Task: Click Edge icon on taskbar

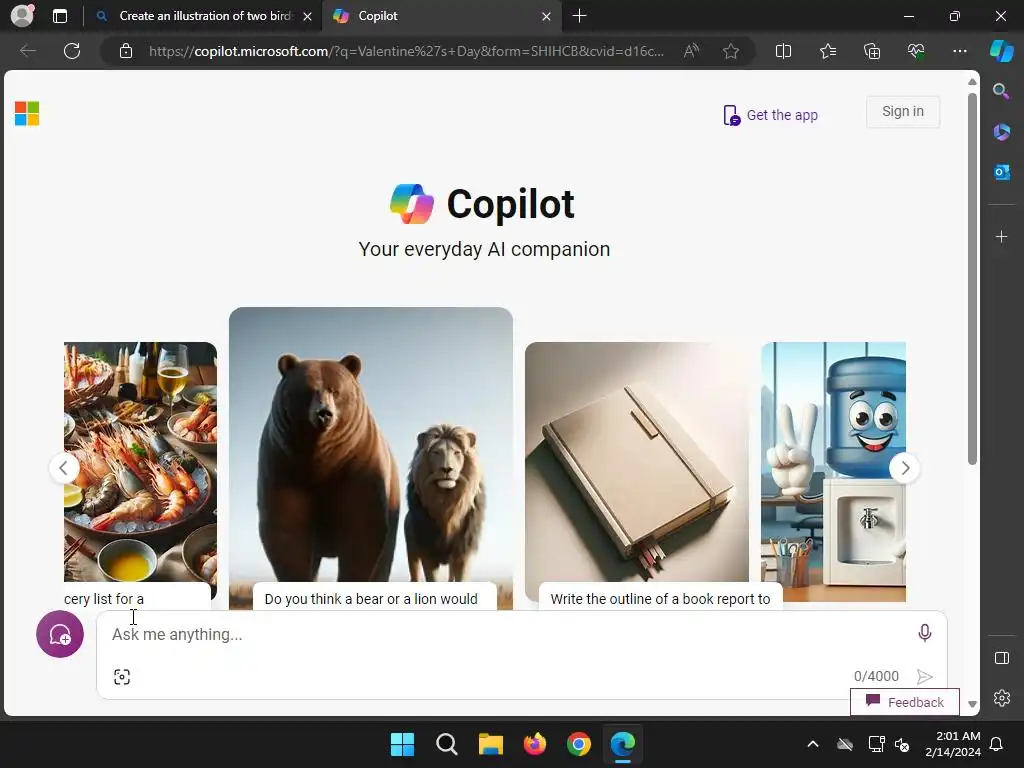Action: [622, 744]
